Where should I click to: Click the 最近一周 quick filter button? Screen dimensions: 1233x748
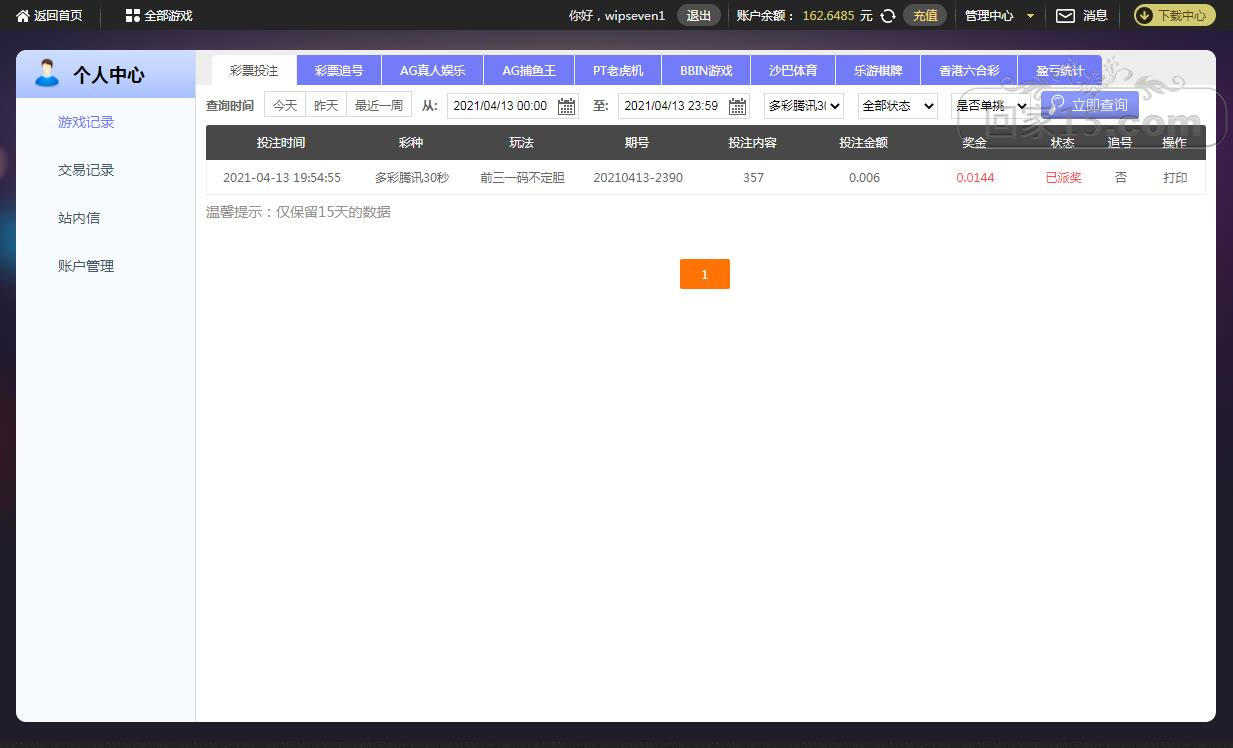point(379,105)
